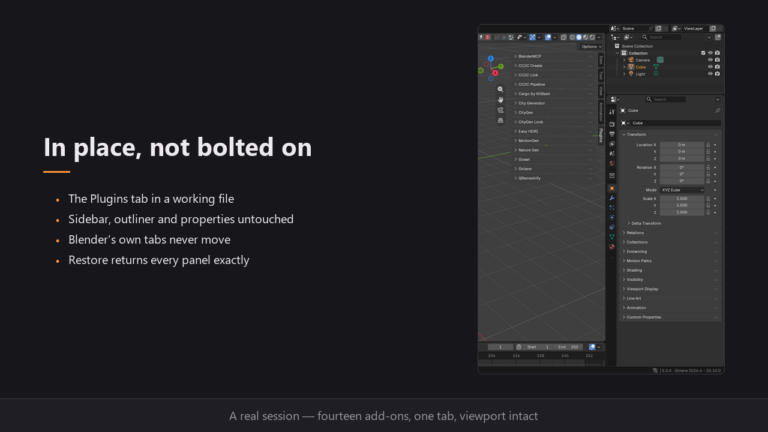Open the Material properties tab icon

612,247
